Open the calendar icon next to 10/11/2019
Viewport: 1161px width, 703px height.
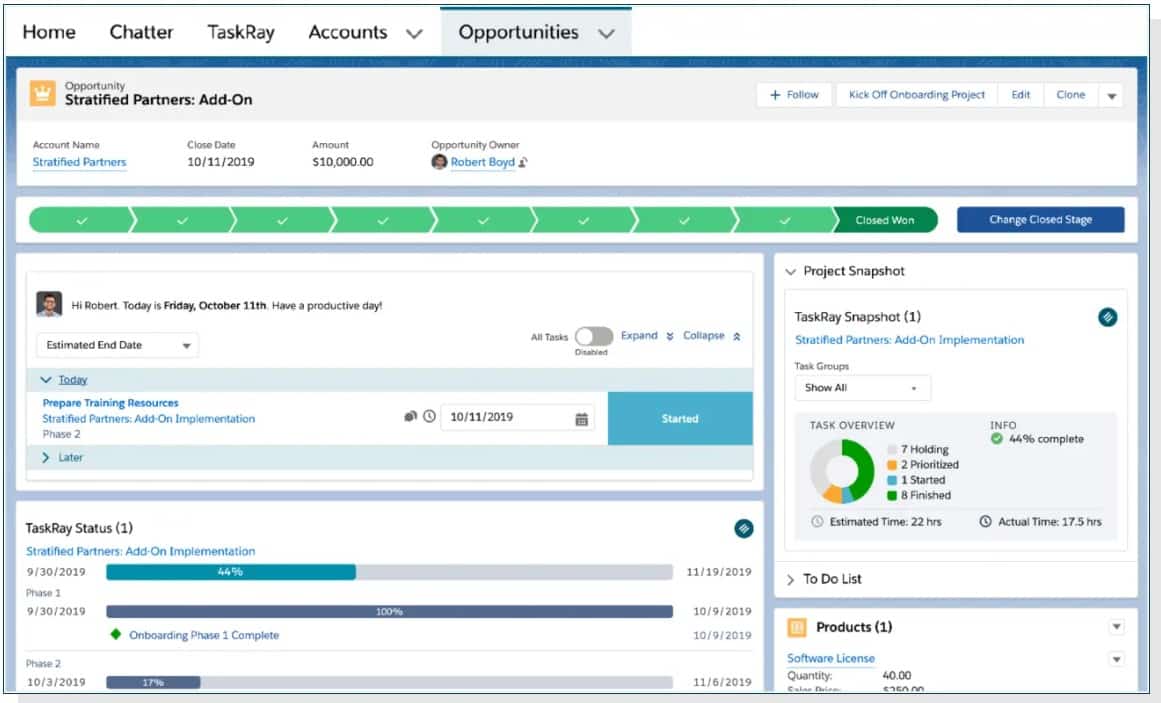pos(581,419)
